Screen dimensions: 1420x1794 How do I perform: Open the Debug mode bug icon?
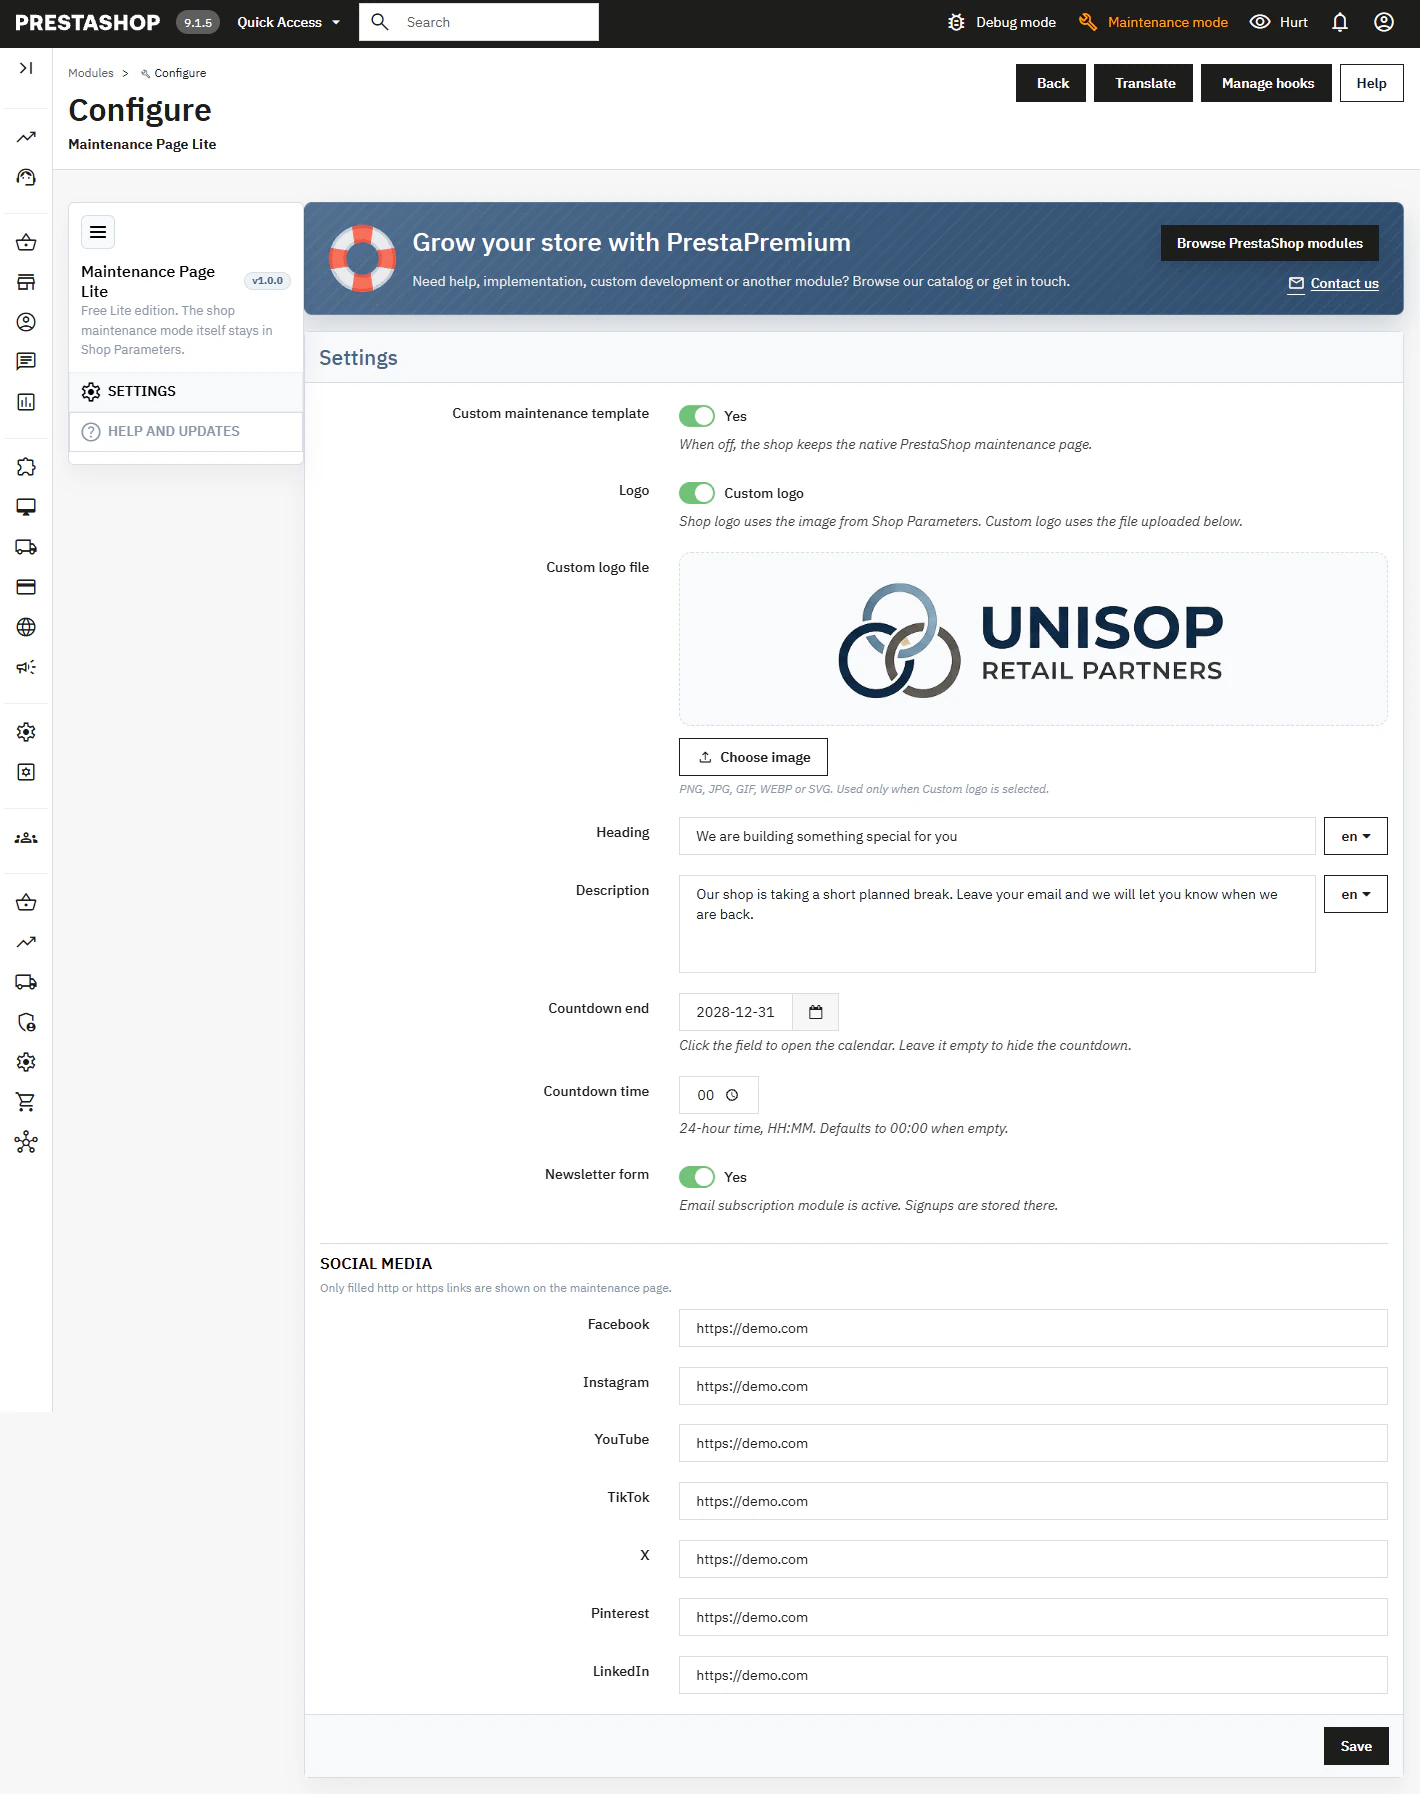(x=956, y=22)
